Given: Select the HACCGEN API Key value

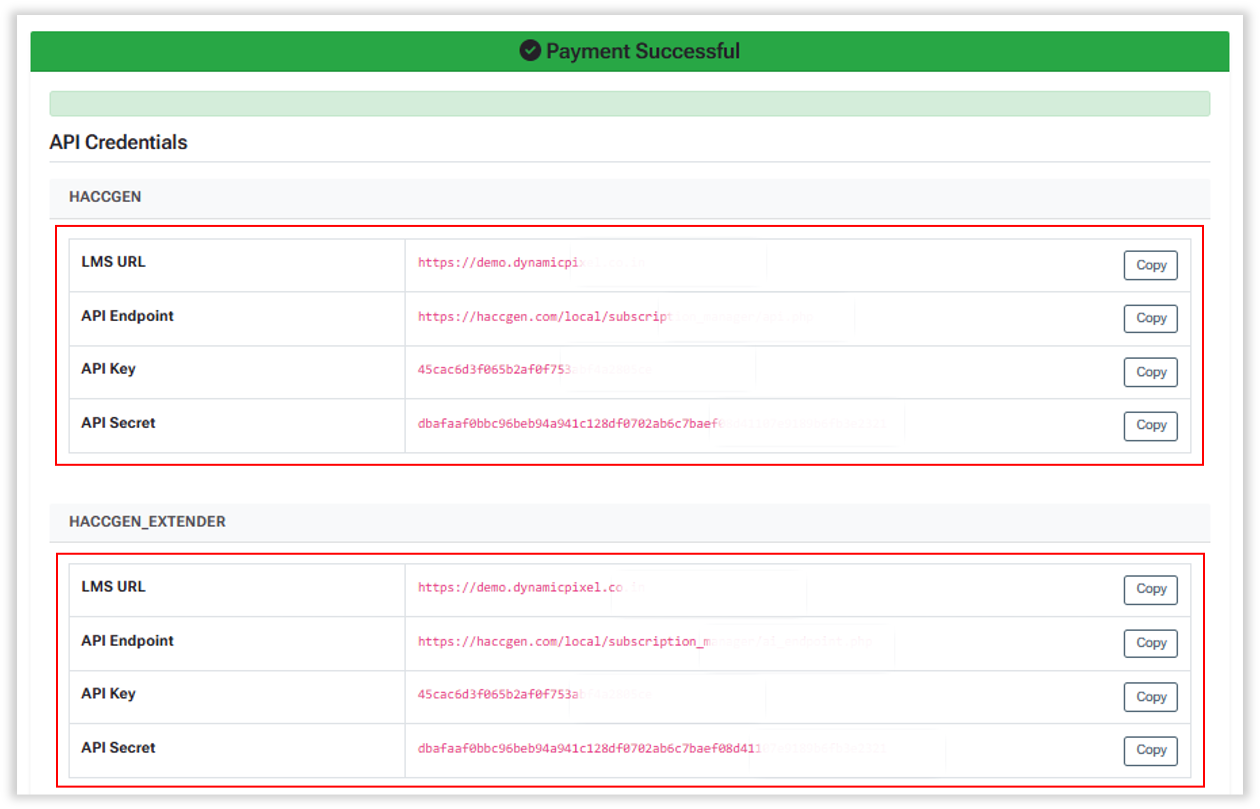Looking at the screenshot, I should pyautogui.click(x=535, y=370).
